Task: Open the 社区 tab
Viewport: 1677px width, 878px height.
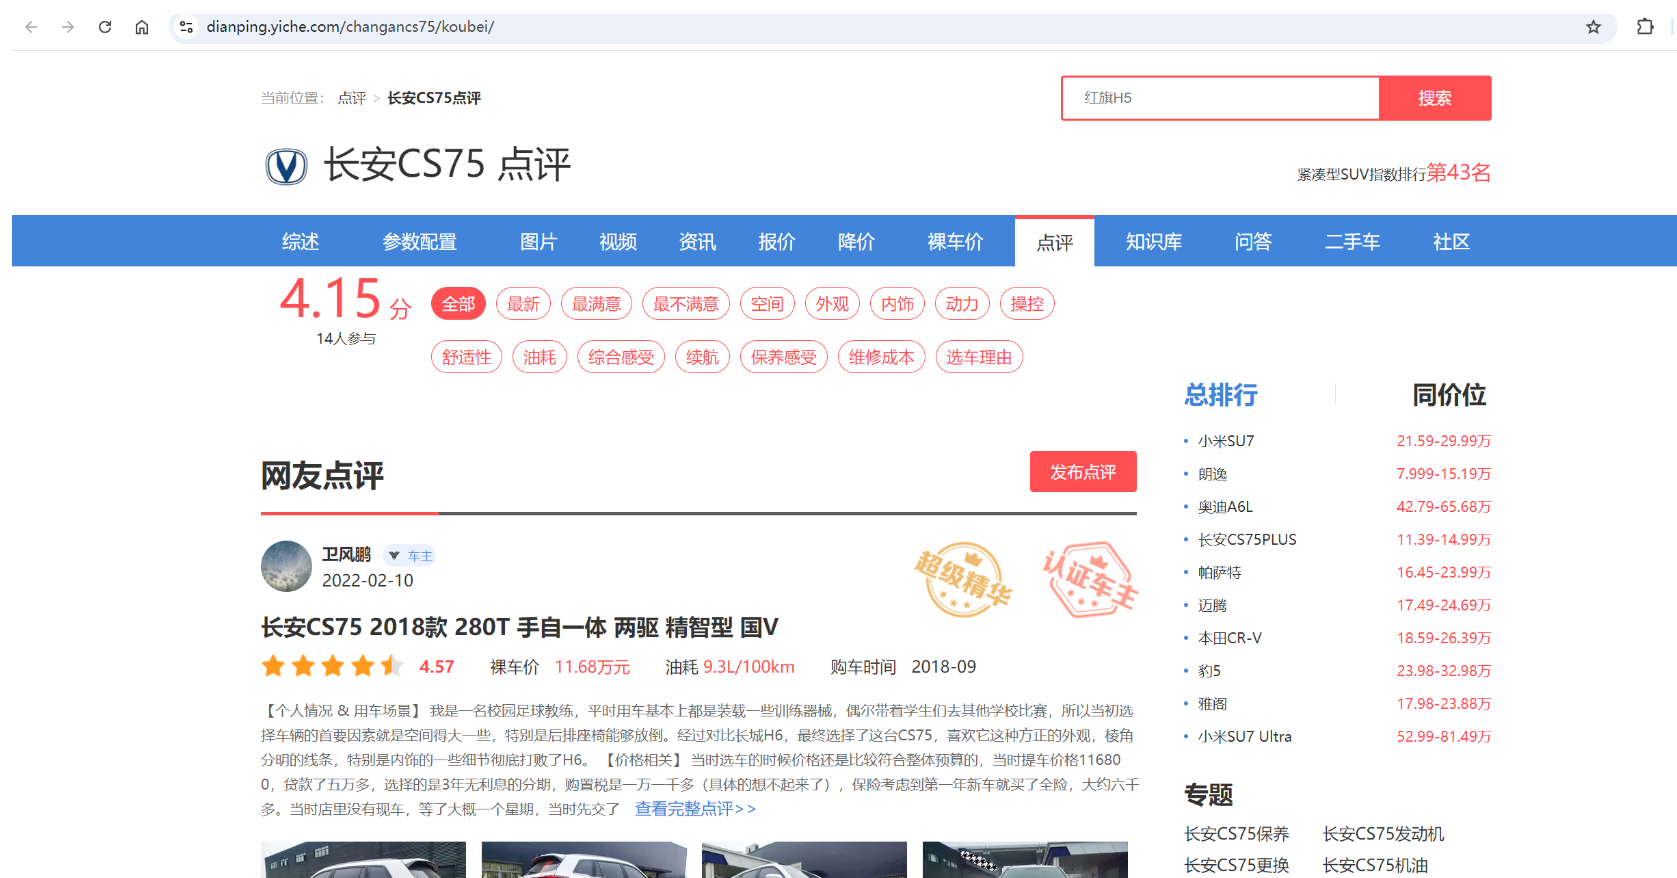Action: coord(1451,242)
